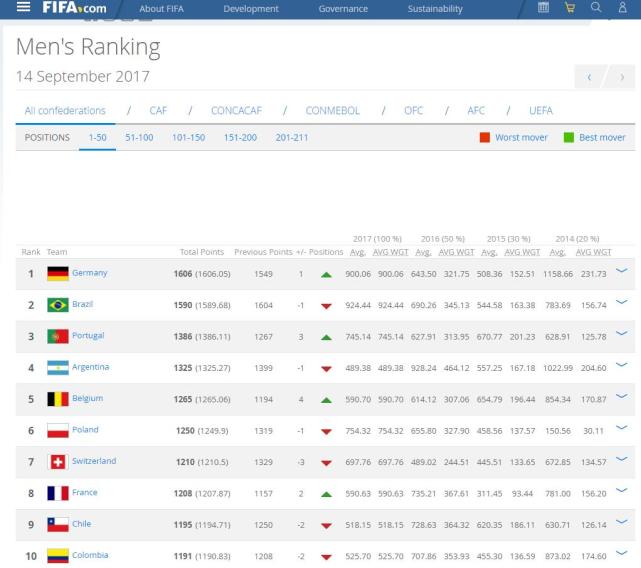This screenshot has width=641, height=568.
Task: Show positions 151-200
Action: point(240,137)
